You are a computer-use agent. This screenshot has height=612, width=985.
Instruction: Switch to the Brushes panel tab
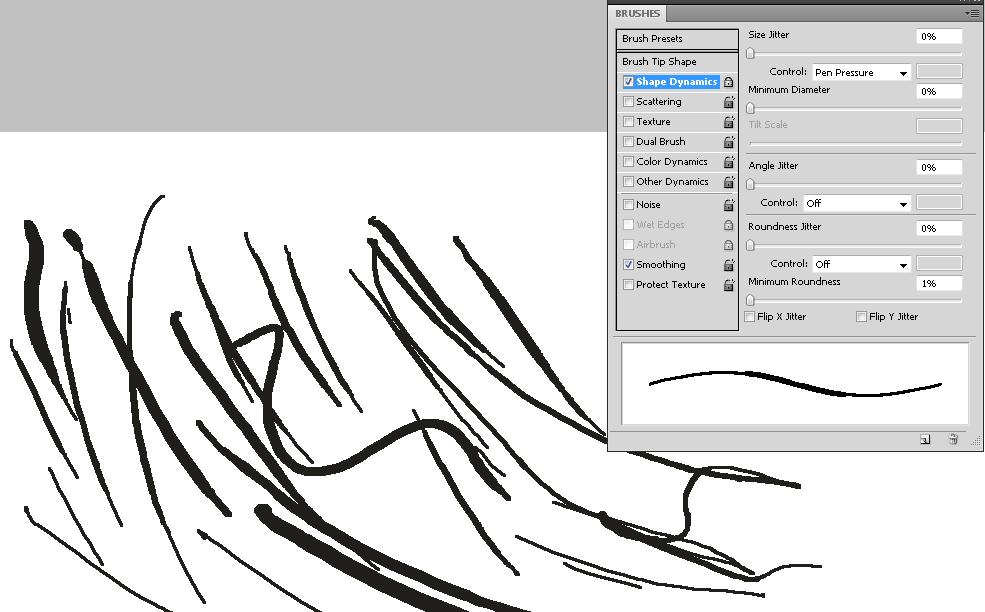[637, 13]
